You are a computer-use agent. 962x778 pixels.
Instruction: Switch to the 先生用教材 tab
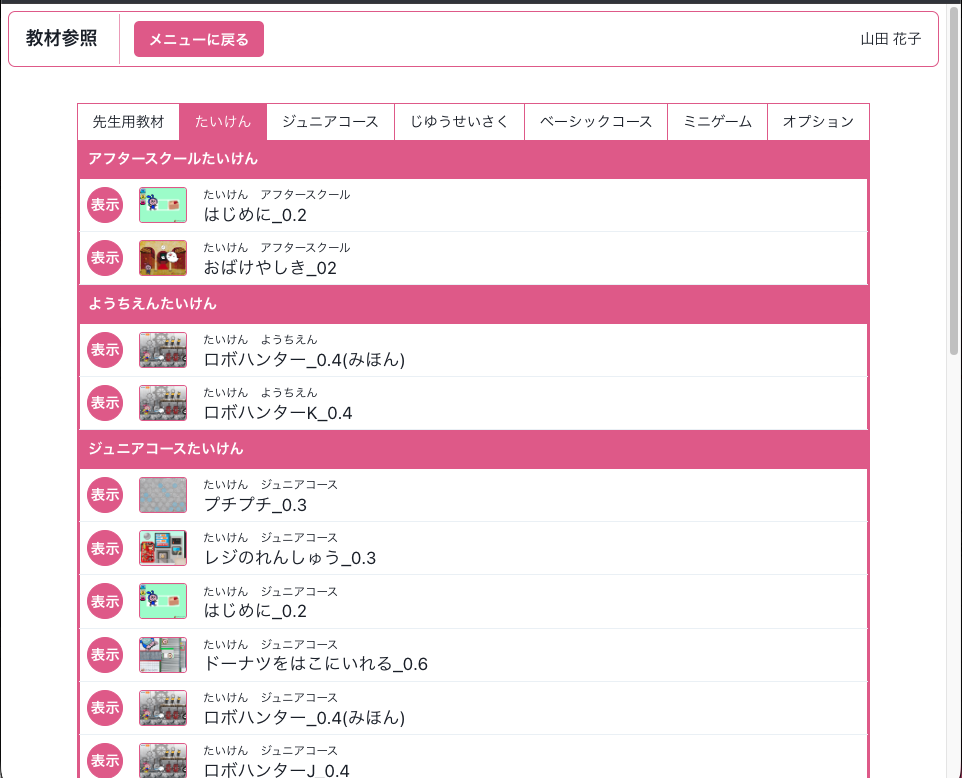pos(128,122)
